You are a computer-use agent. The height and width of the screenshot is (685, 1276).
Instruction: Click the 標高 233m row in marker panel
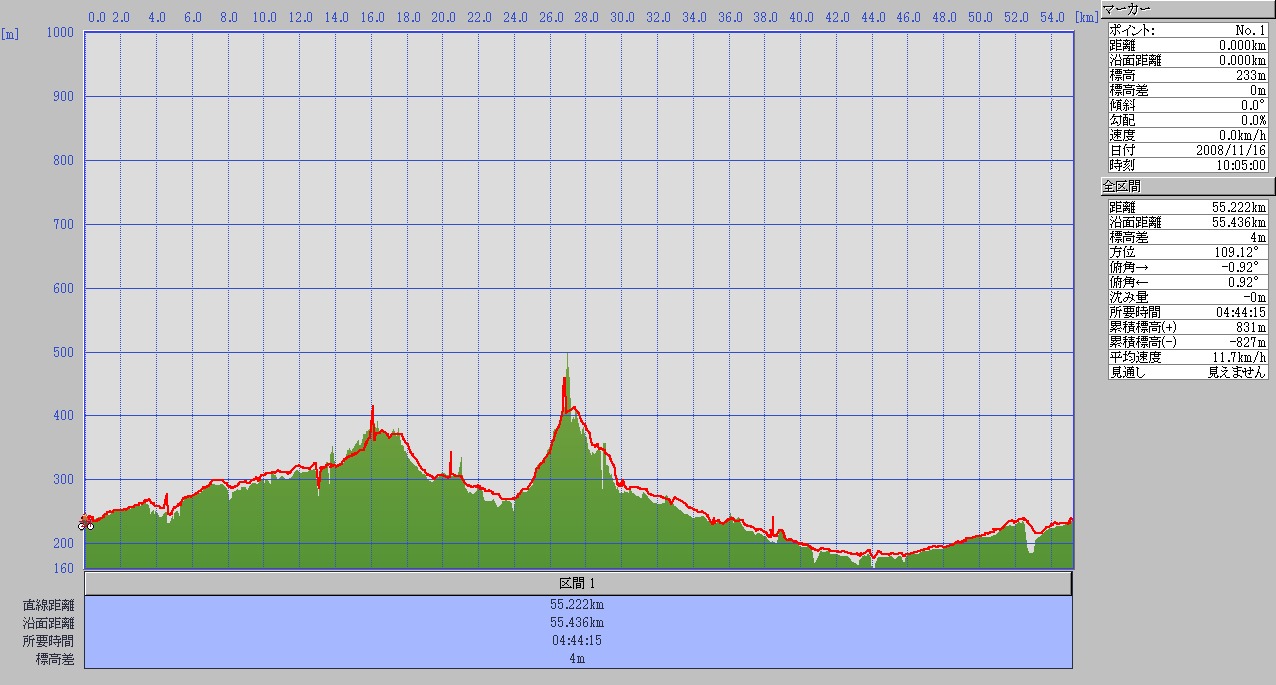(x=1187, y=75)
